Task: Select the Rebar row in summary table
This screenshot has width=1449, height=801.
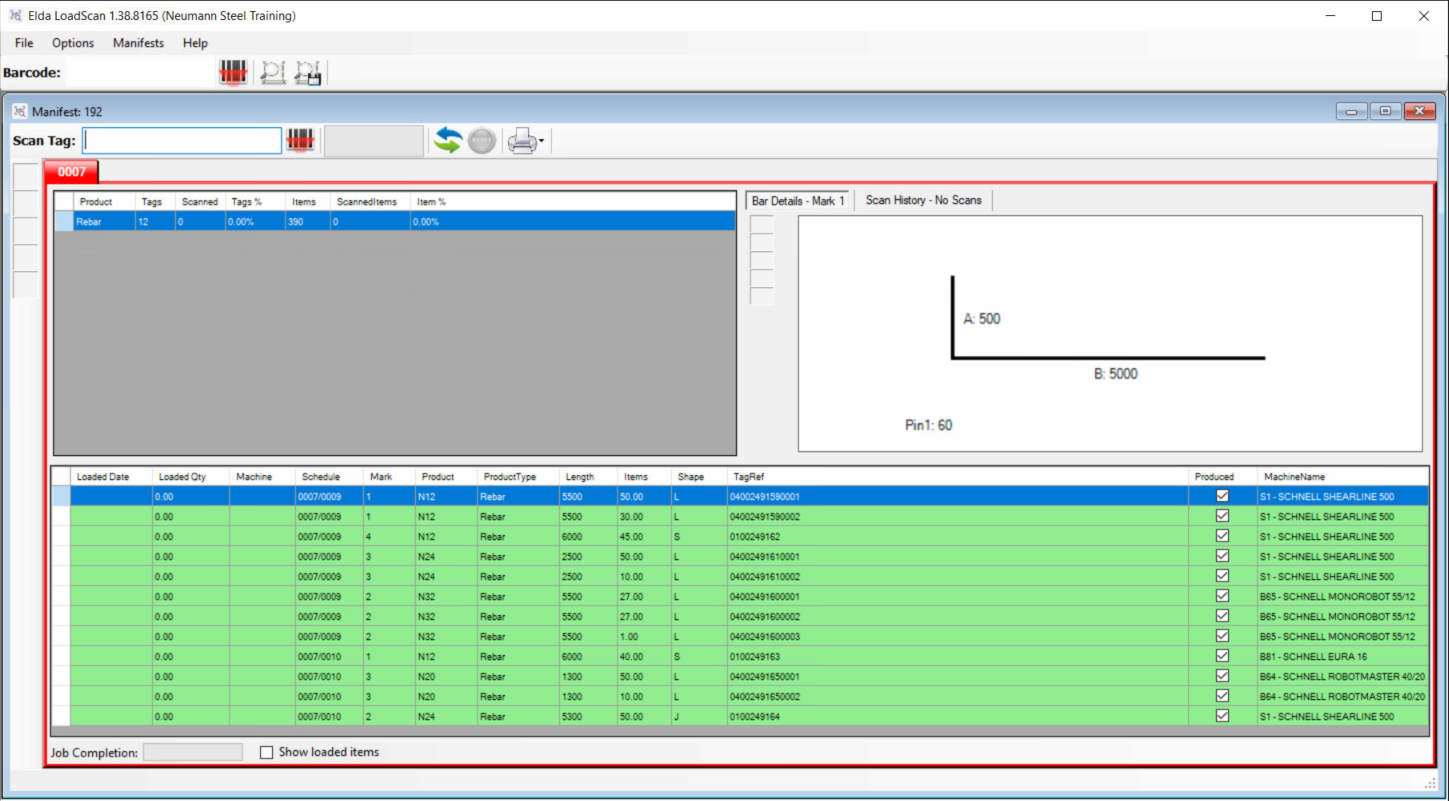Action: pos(395,222)
